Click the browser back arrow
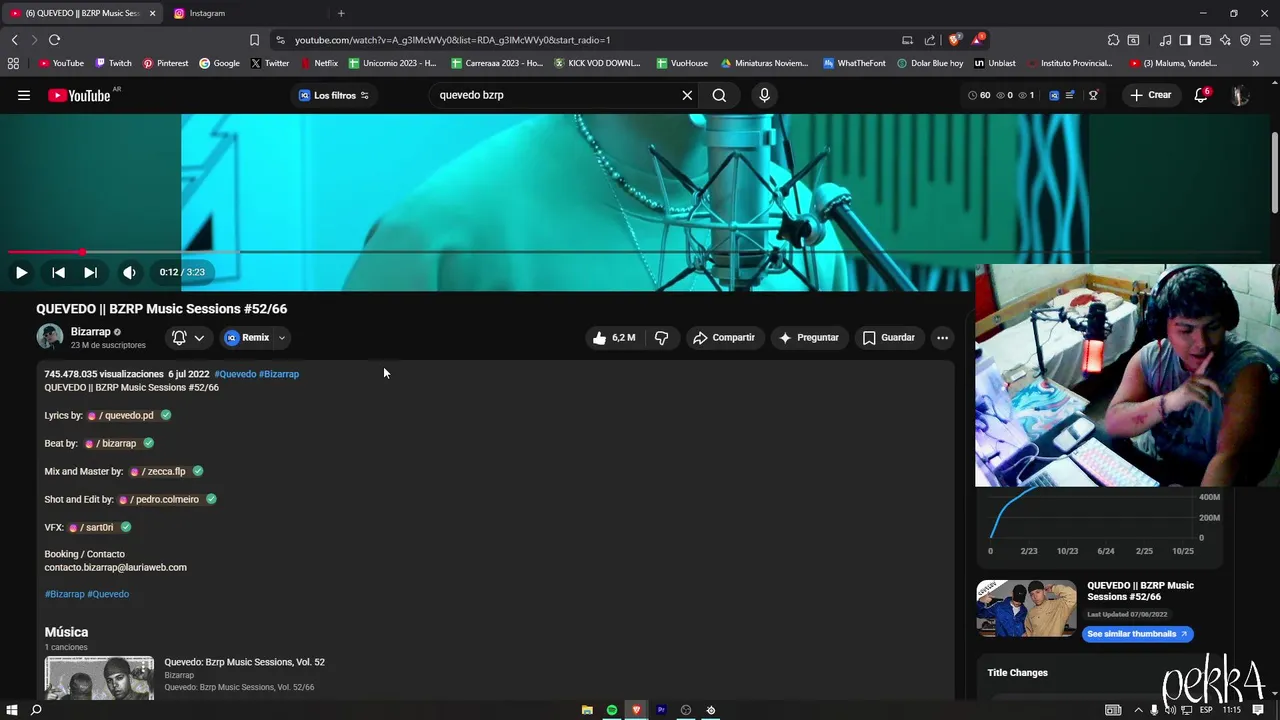Image resolution: width=1280 pixels, height=720 pixels. pos(14,40)
